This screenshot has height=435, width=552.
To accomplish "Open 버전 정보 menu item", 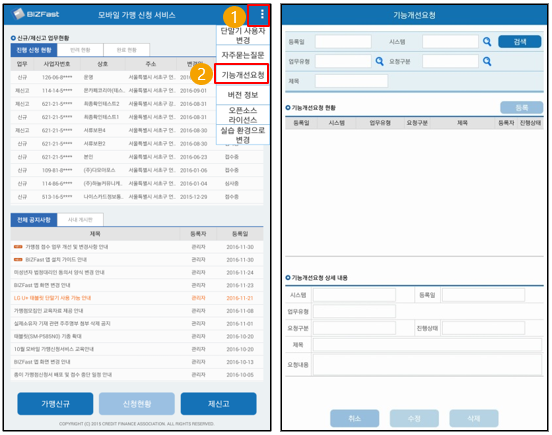I will 243,95.
